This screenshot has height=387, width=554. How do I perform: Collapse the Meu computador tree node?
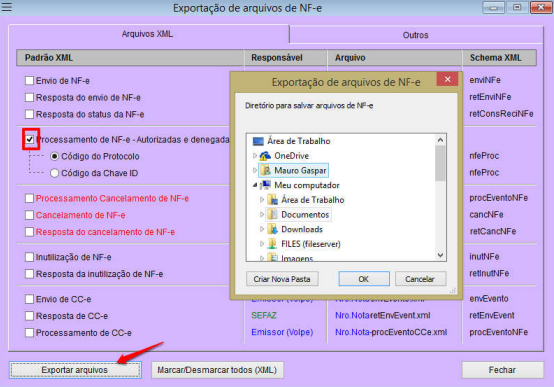(x=255, y=185)
